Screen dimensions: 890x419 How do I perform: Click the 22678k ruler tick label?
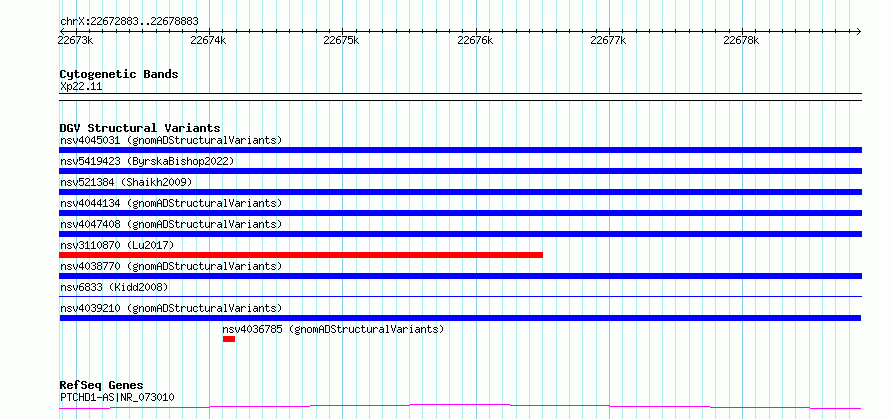tap(741, 40)
